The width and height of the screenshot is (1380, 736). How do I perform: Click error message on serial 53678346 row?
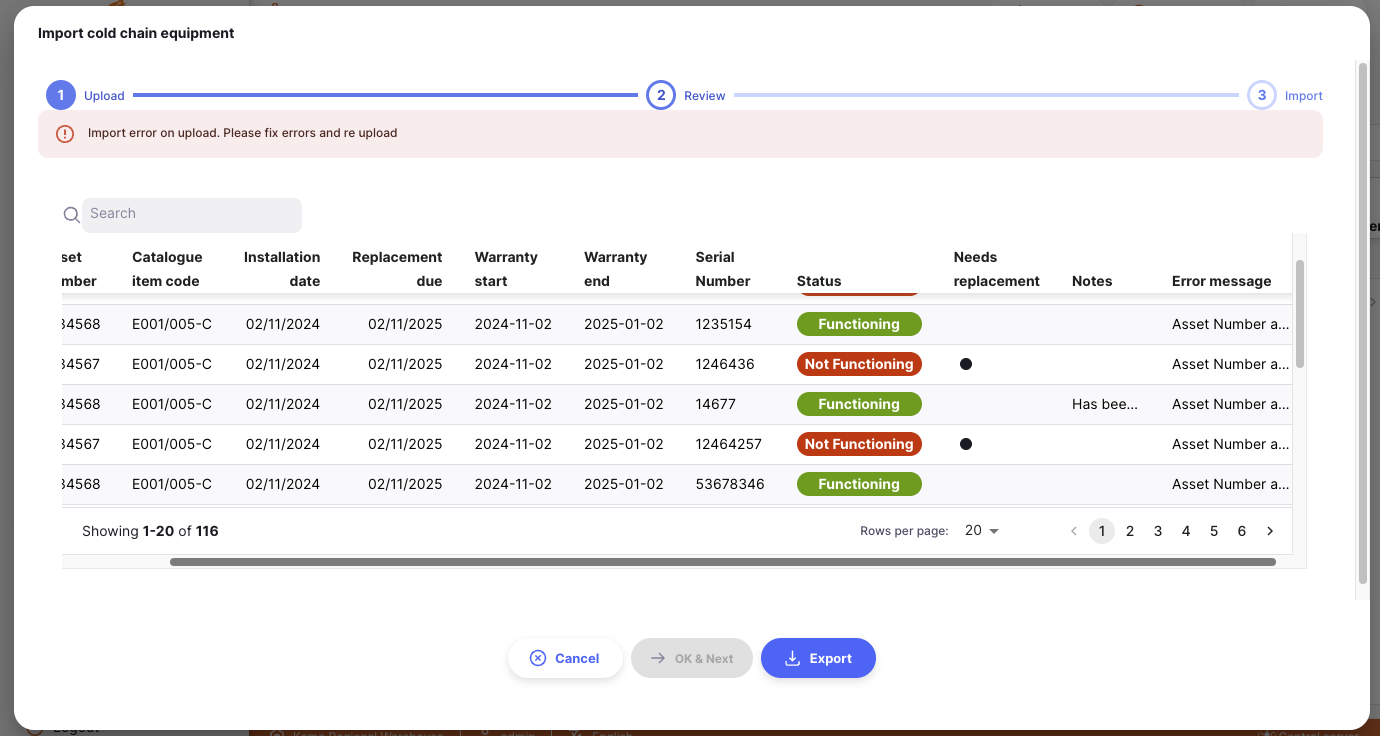(1231, 484)
